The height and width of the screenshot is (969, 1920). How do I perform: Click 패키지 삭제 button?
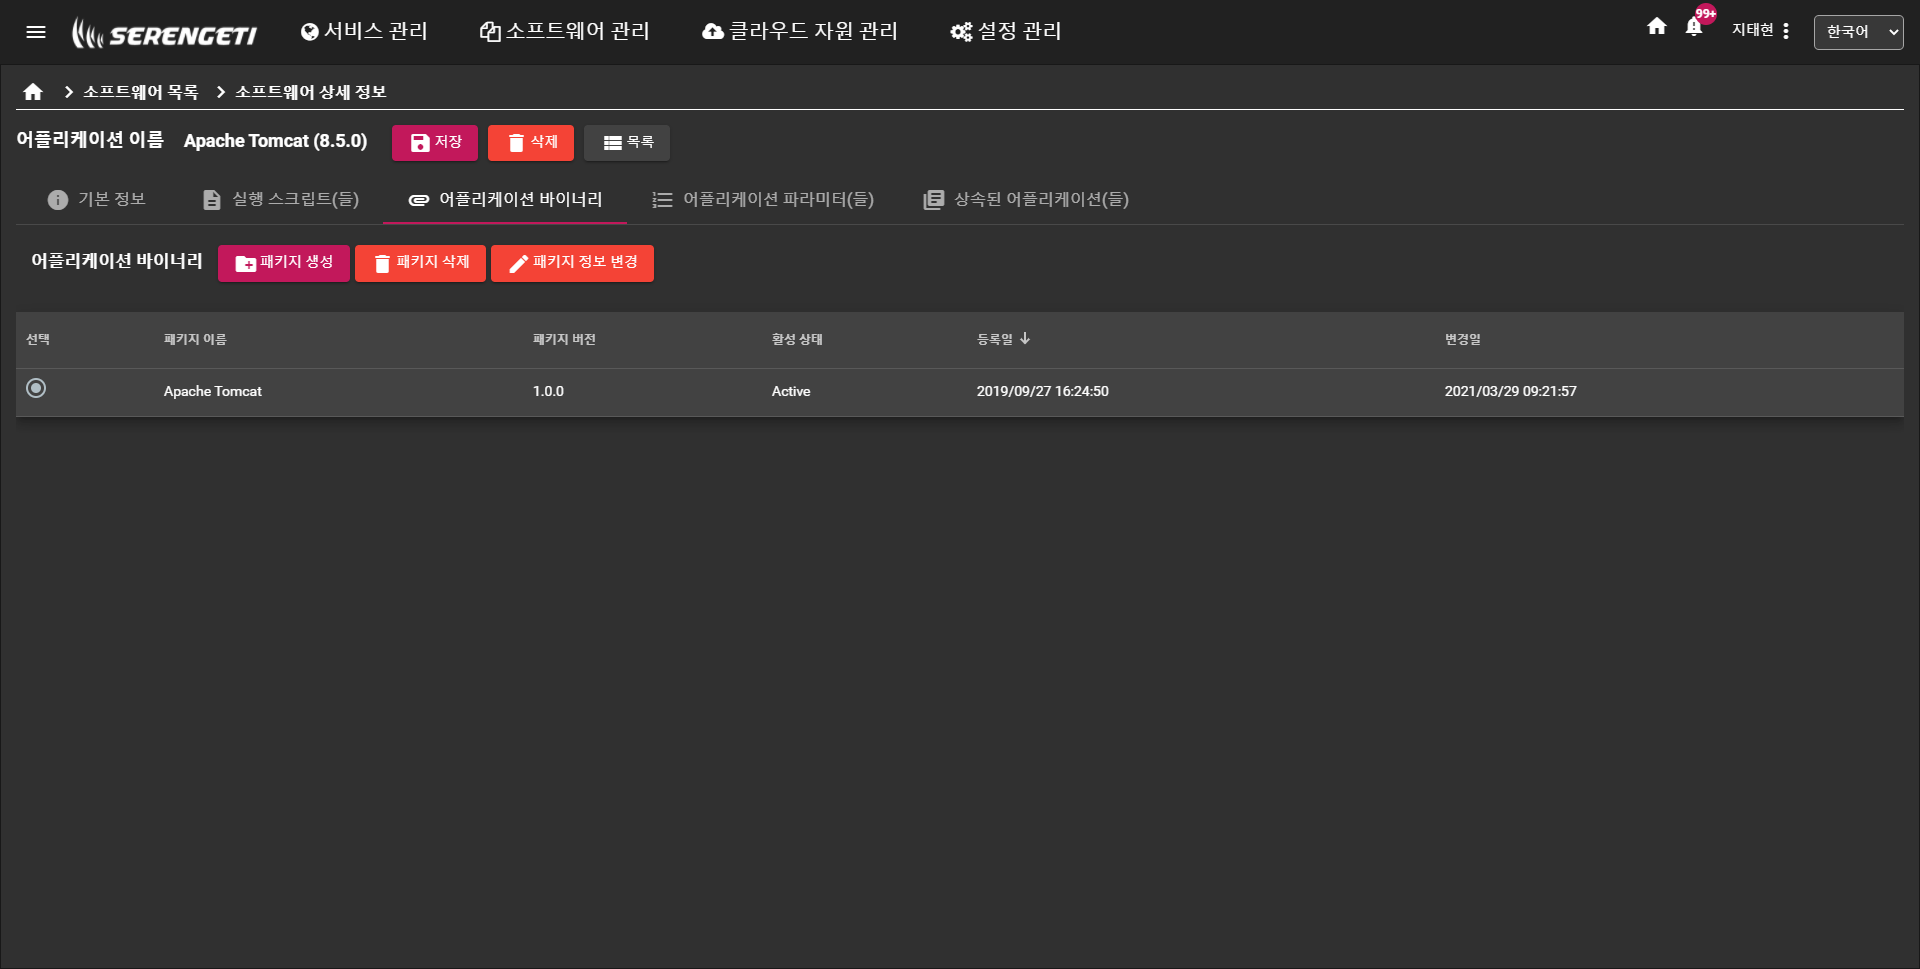[420, 263]
